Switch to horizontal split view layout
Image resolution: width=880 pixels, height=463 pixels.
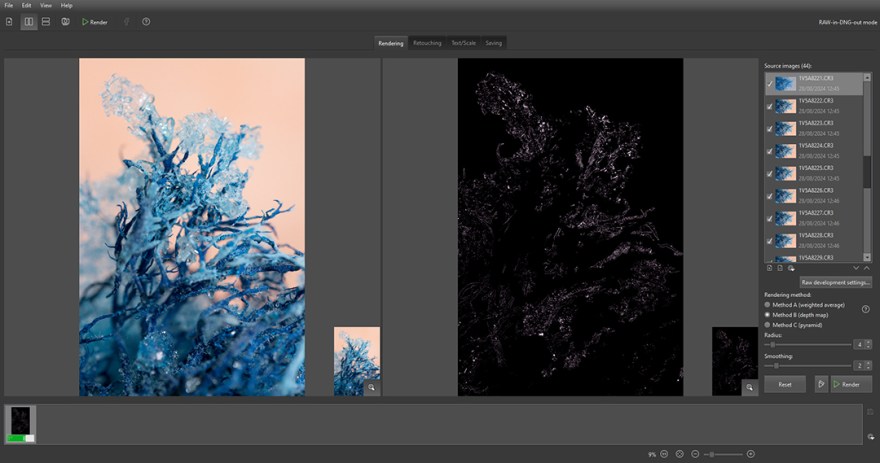46,21
